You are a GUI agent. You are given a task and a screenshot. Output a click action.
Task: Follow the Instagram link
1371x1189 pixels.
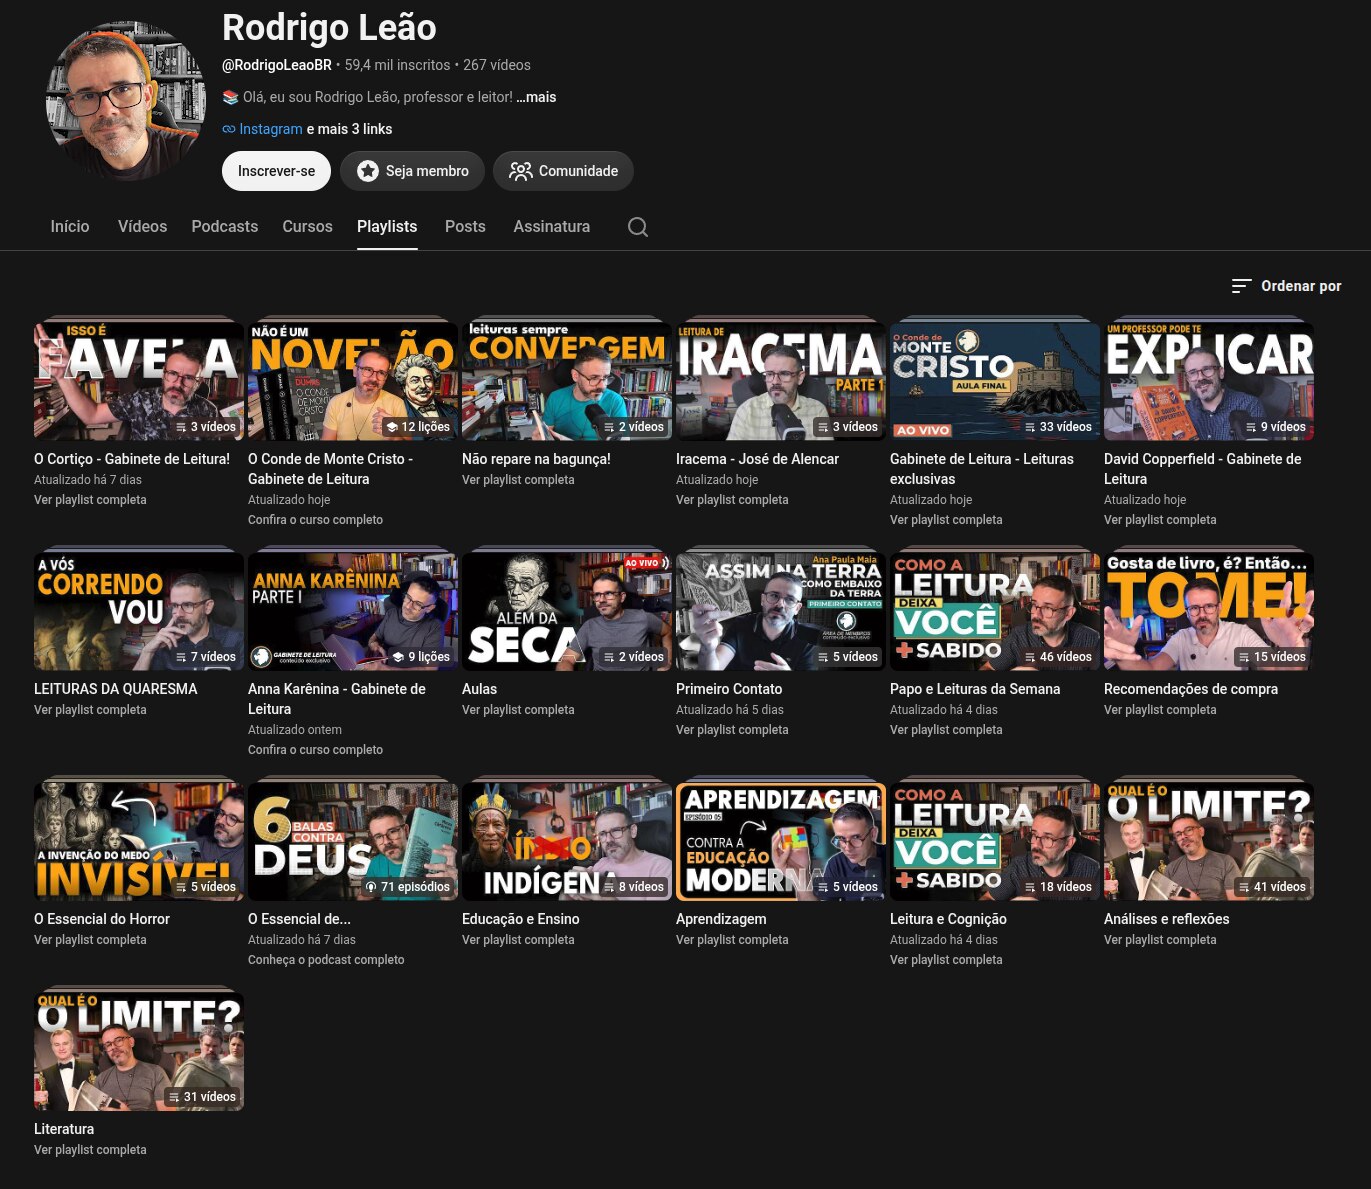[x=271, y=129]
